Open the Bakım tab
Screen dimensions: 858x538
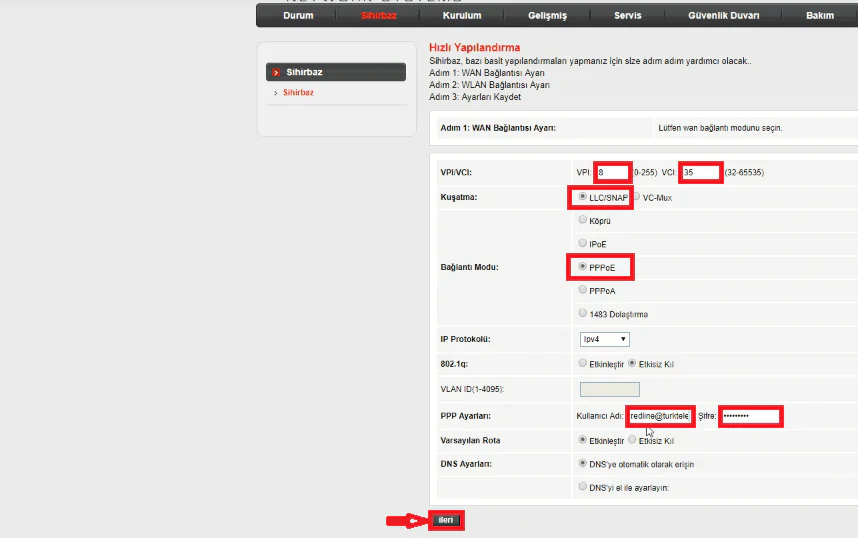tap(819, 16)
